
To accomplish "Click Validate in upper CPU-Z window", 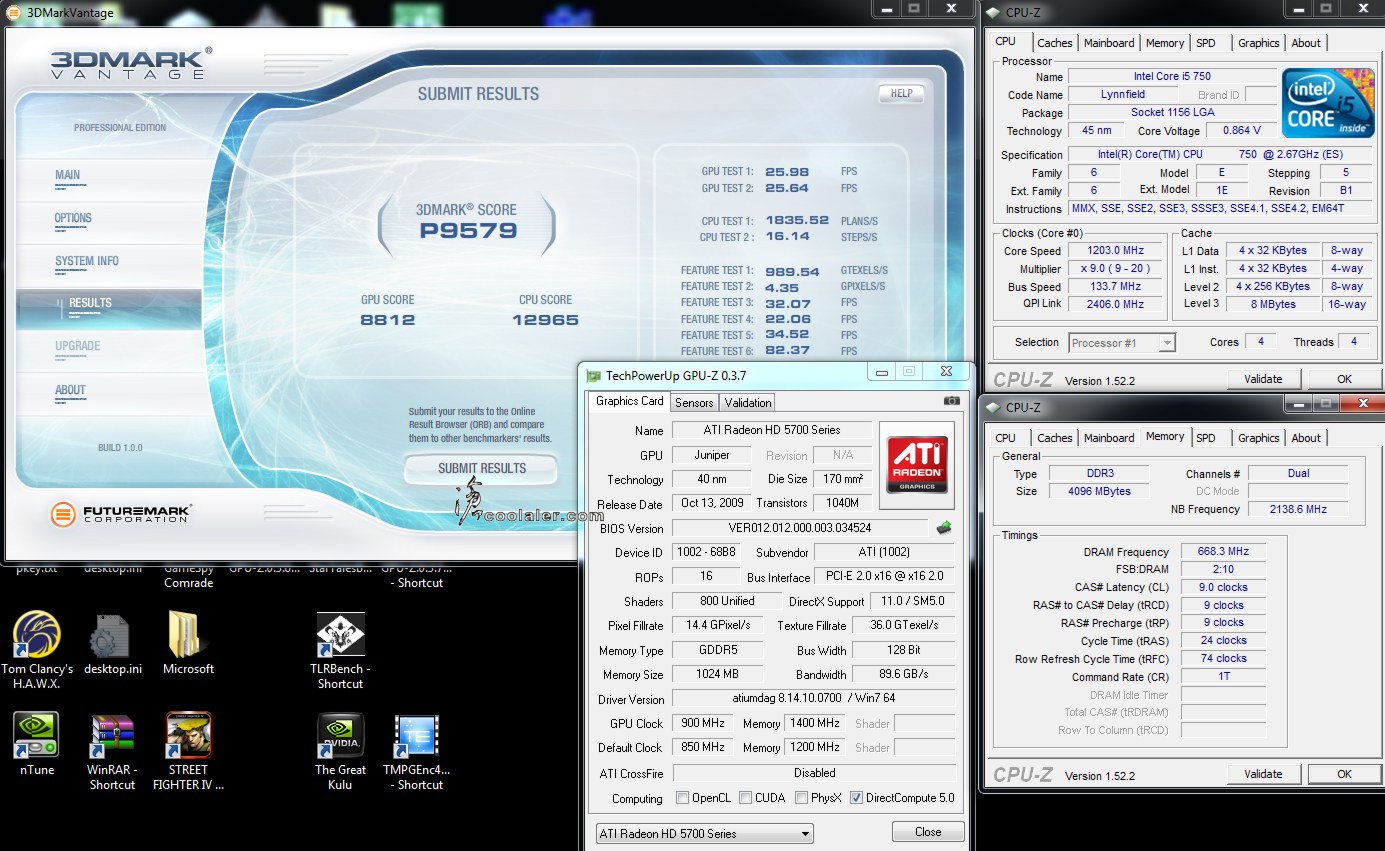I will (1263, 379).
